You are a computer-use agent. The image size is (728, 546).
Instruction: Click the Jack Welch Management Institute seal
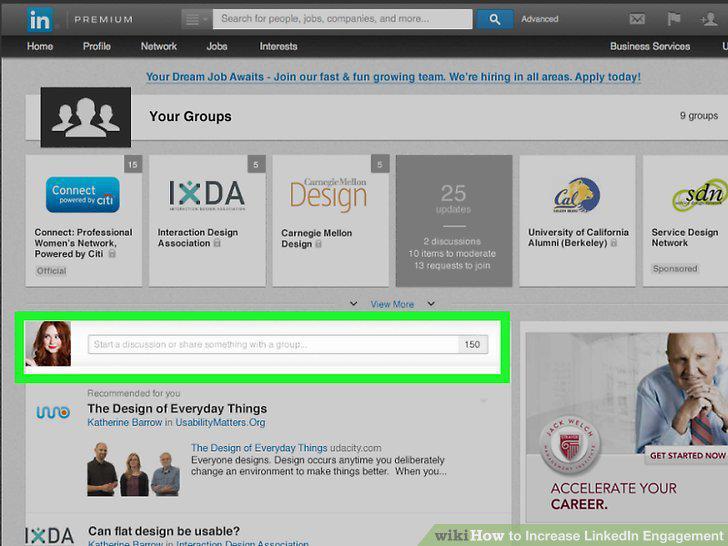(x=570, y=445)
